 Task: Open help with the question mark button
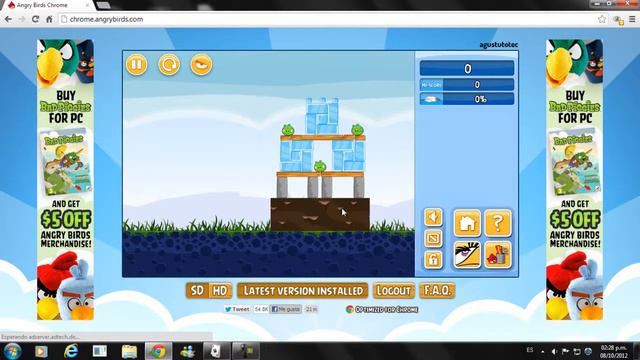[498, 223]
